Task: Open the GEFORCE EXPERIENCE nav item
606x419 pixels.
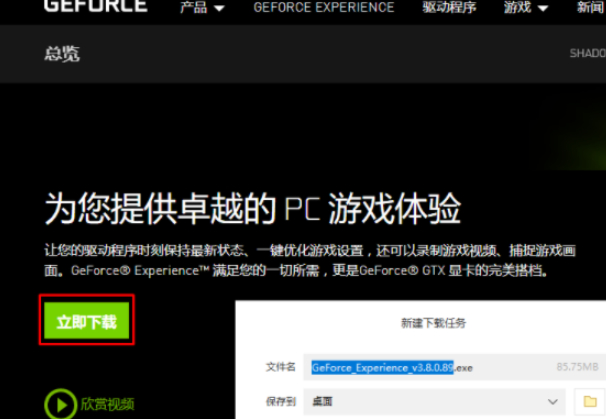Action: (x=324, y=7)
